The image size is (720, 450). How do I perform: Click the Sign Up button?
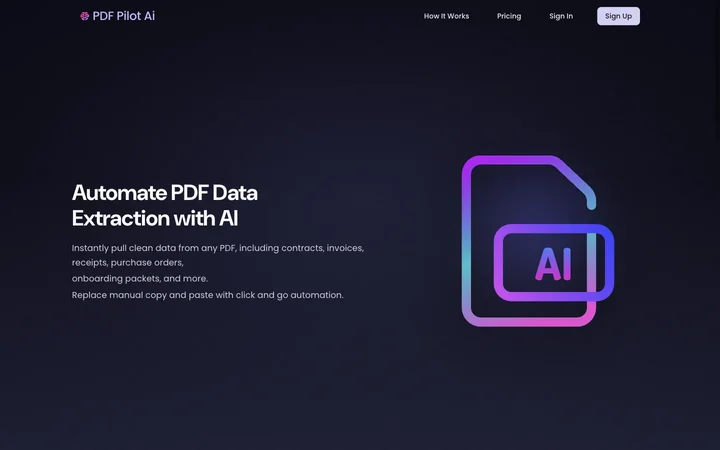pos(618,16)
